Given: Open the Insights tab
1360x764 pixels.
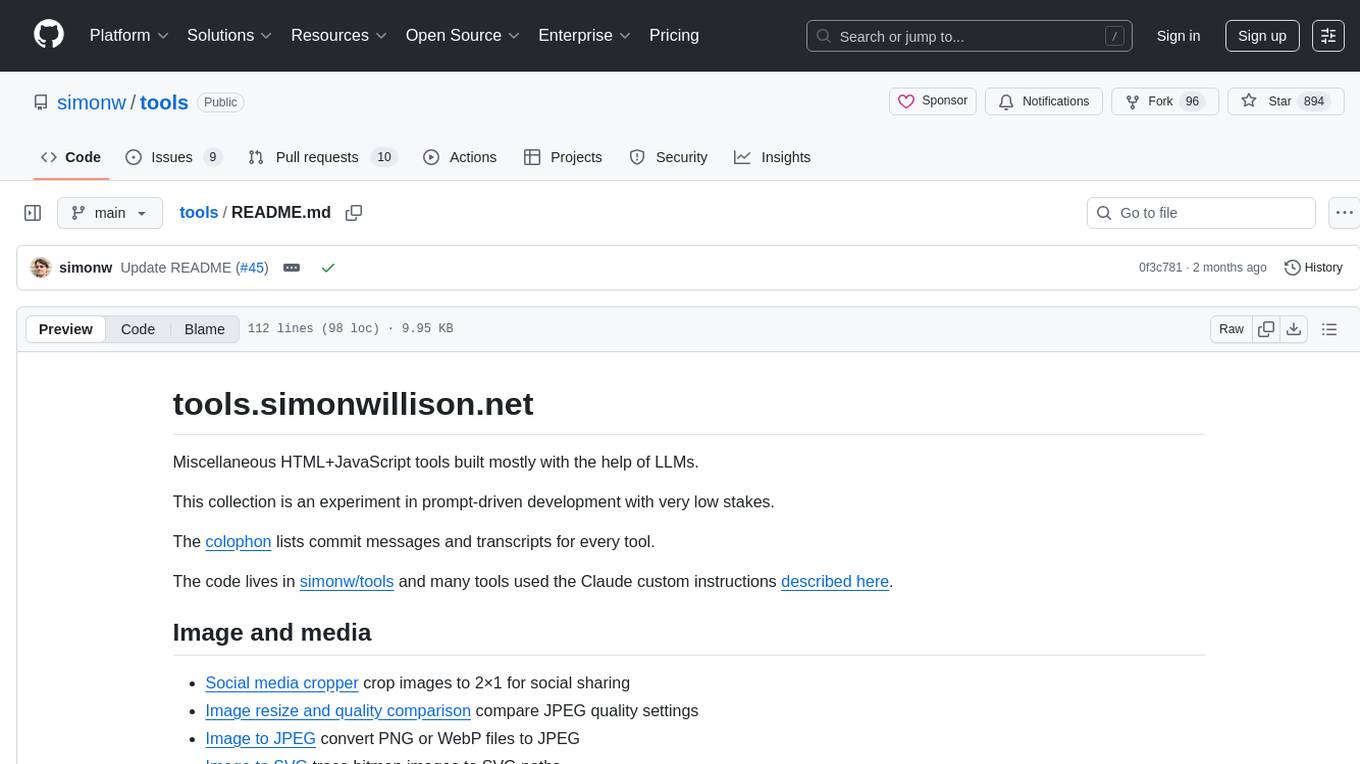Looking at the screenshot, I should (772, 157).
